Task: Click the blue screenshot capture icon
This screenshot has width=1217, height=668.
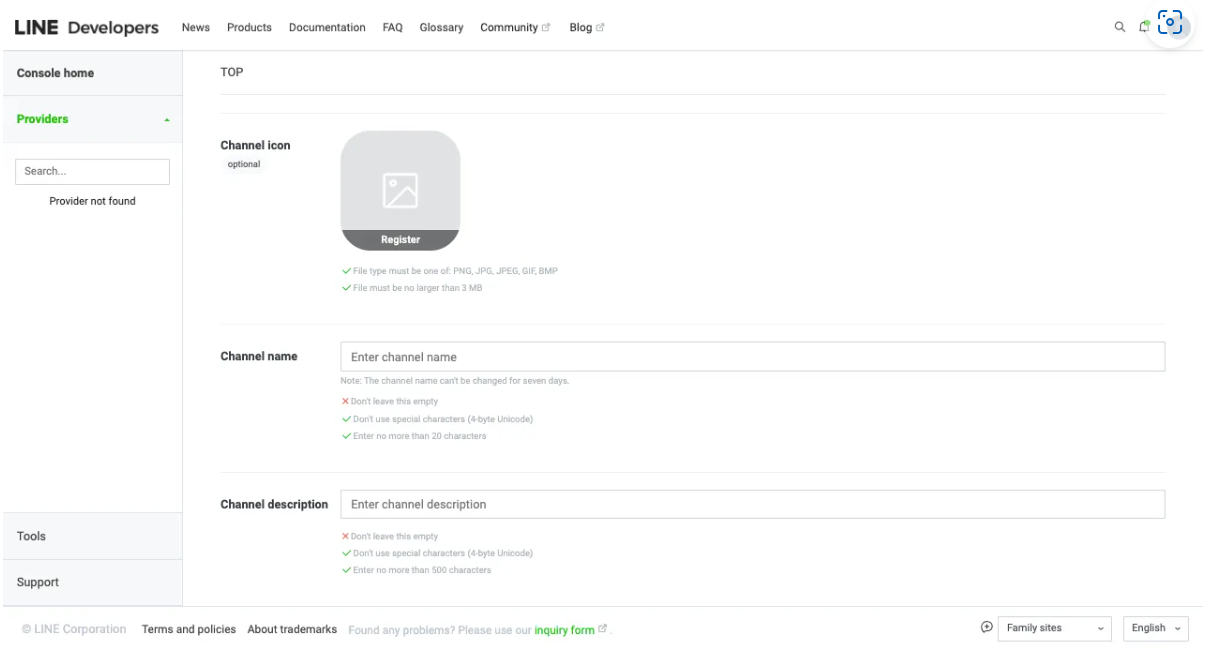Action: [x=1169, y=22]
